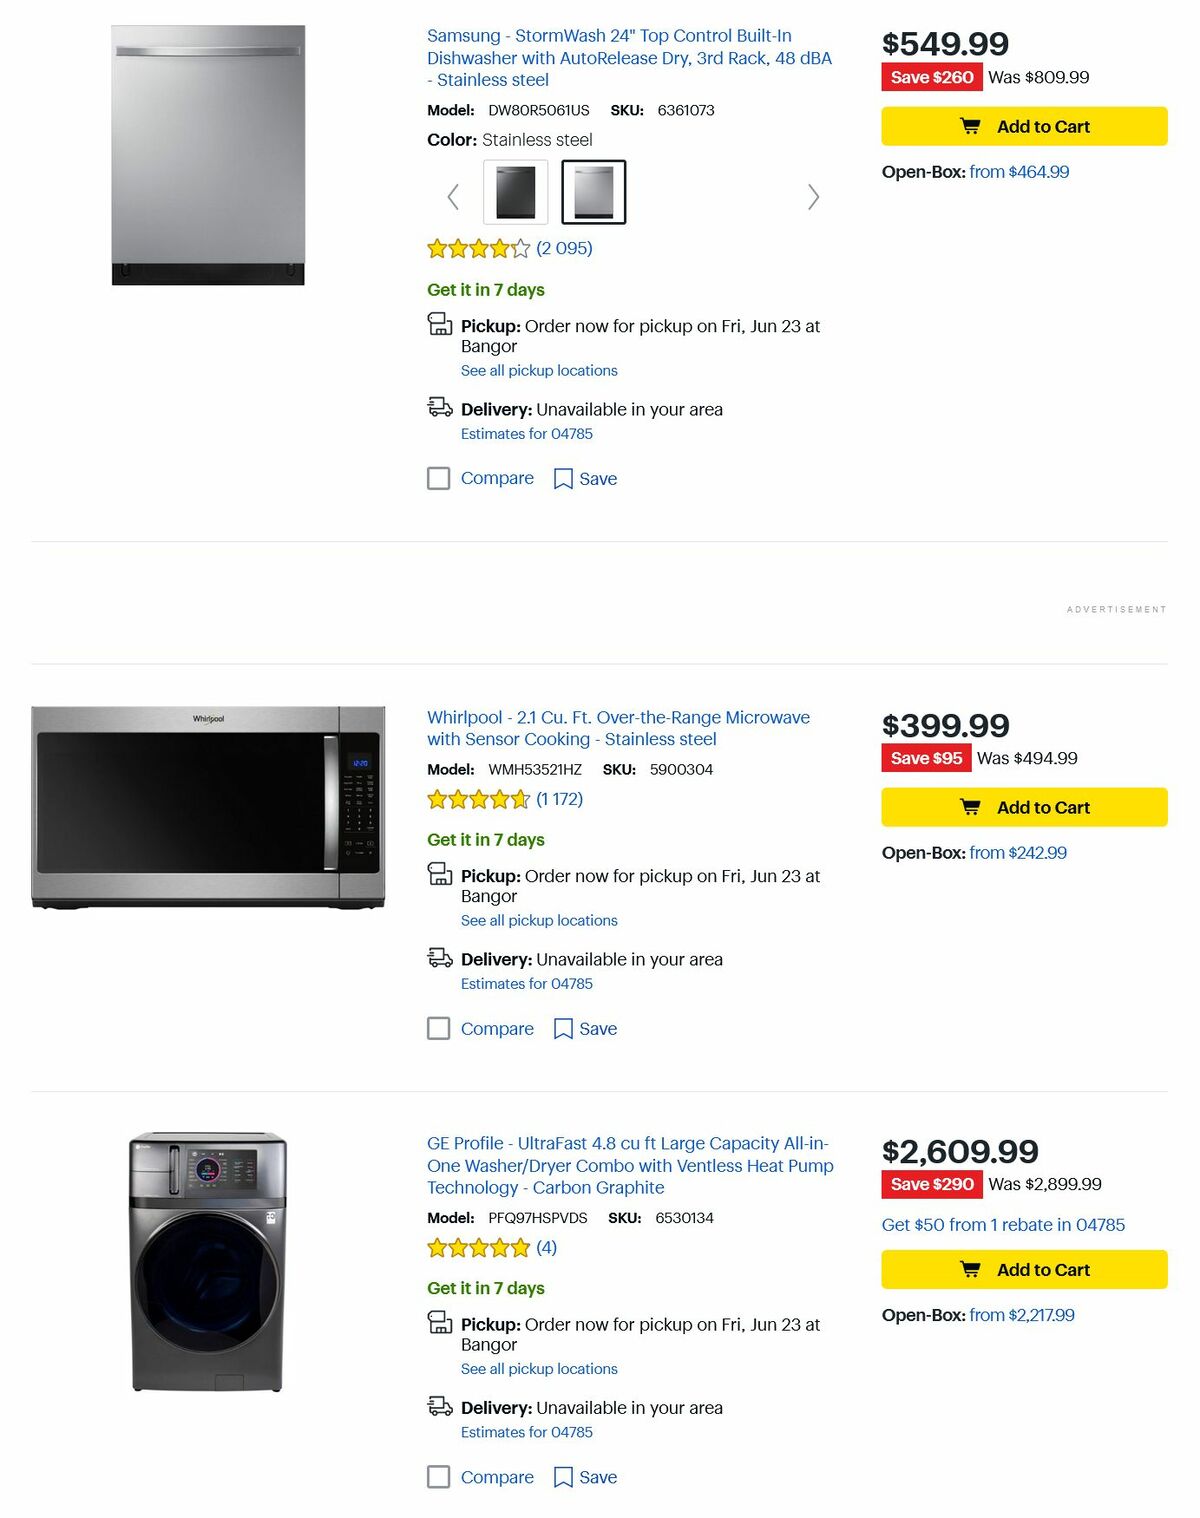
Task: Click the cart icon in Samsung's Add to Cart
Action: [x=969, y=126]
